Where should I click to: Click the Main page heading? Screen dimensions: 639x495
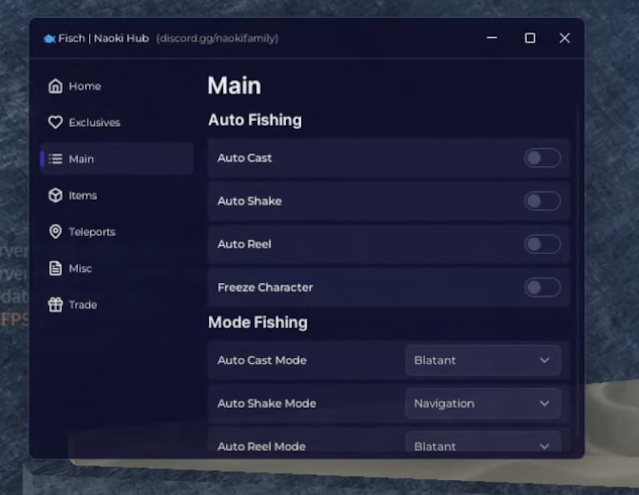[234, 86]
